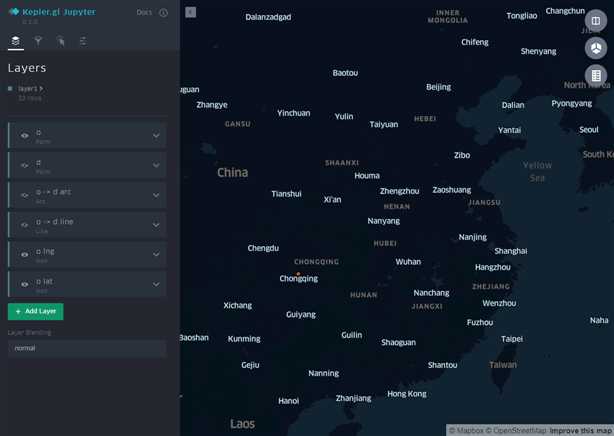
Task: Expand the 'o lng' layer settings
Action: [x=156, y=254]
